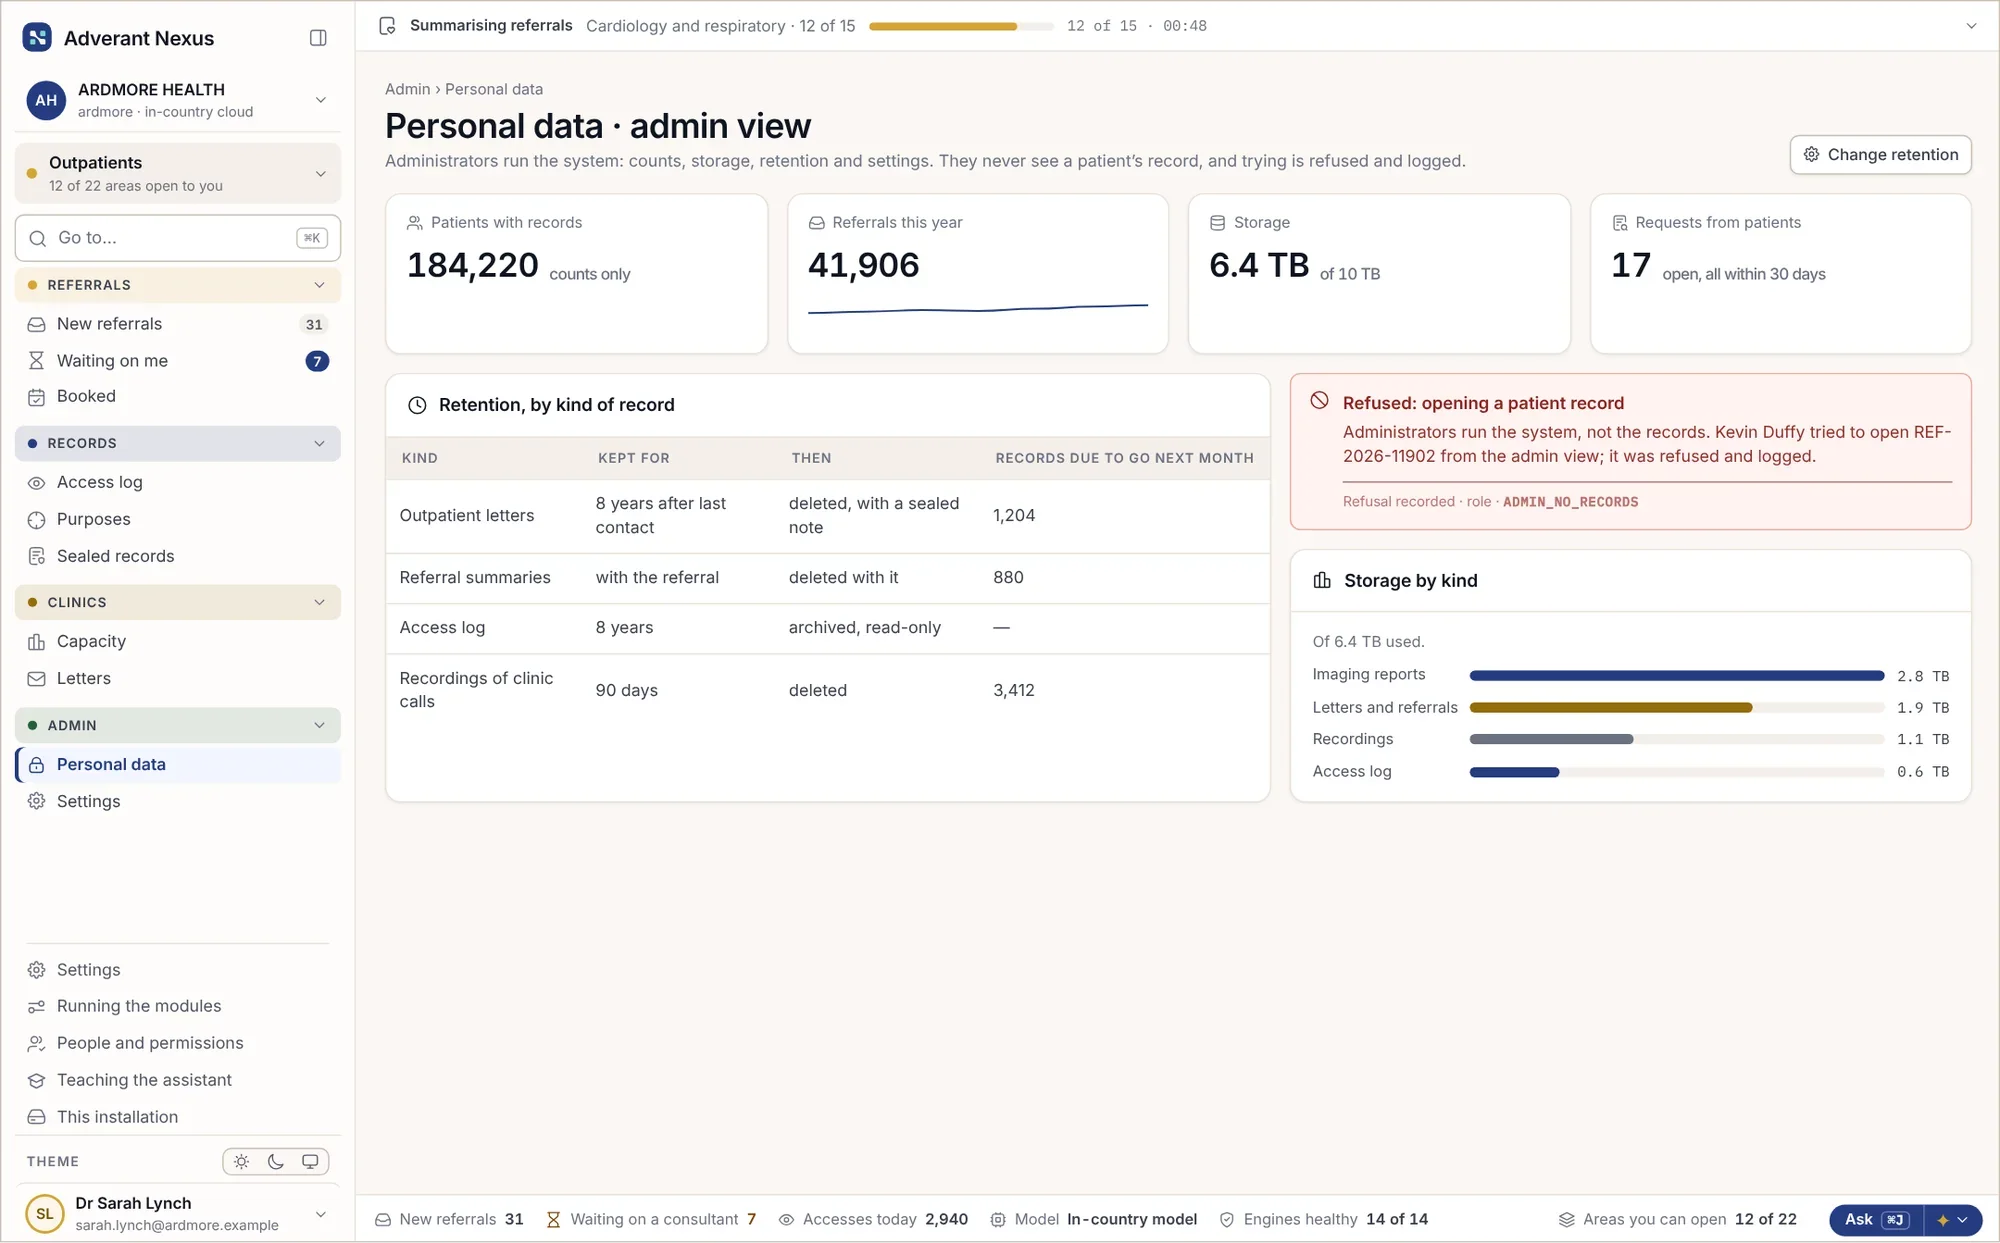This screenshot has height=1243, width=2000.
Task: Click the summarising referrals progress bar
Action: click(x=961, y=26)
